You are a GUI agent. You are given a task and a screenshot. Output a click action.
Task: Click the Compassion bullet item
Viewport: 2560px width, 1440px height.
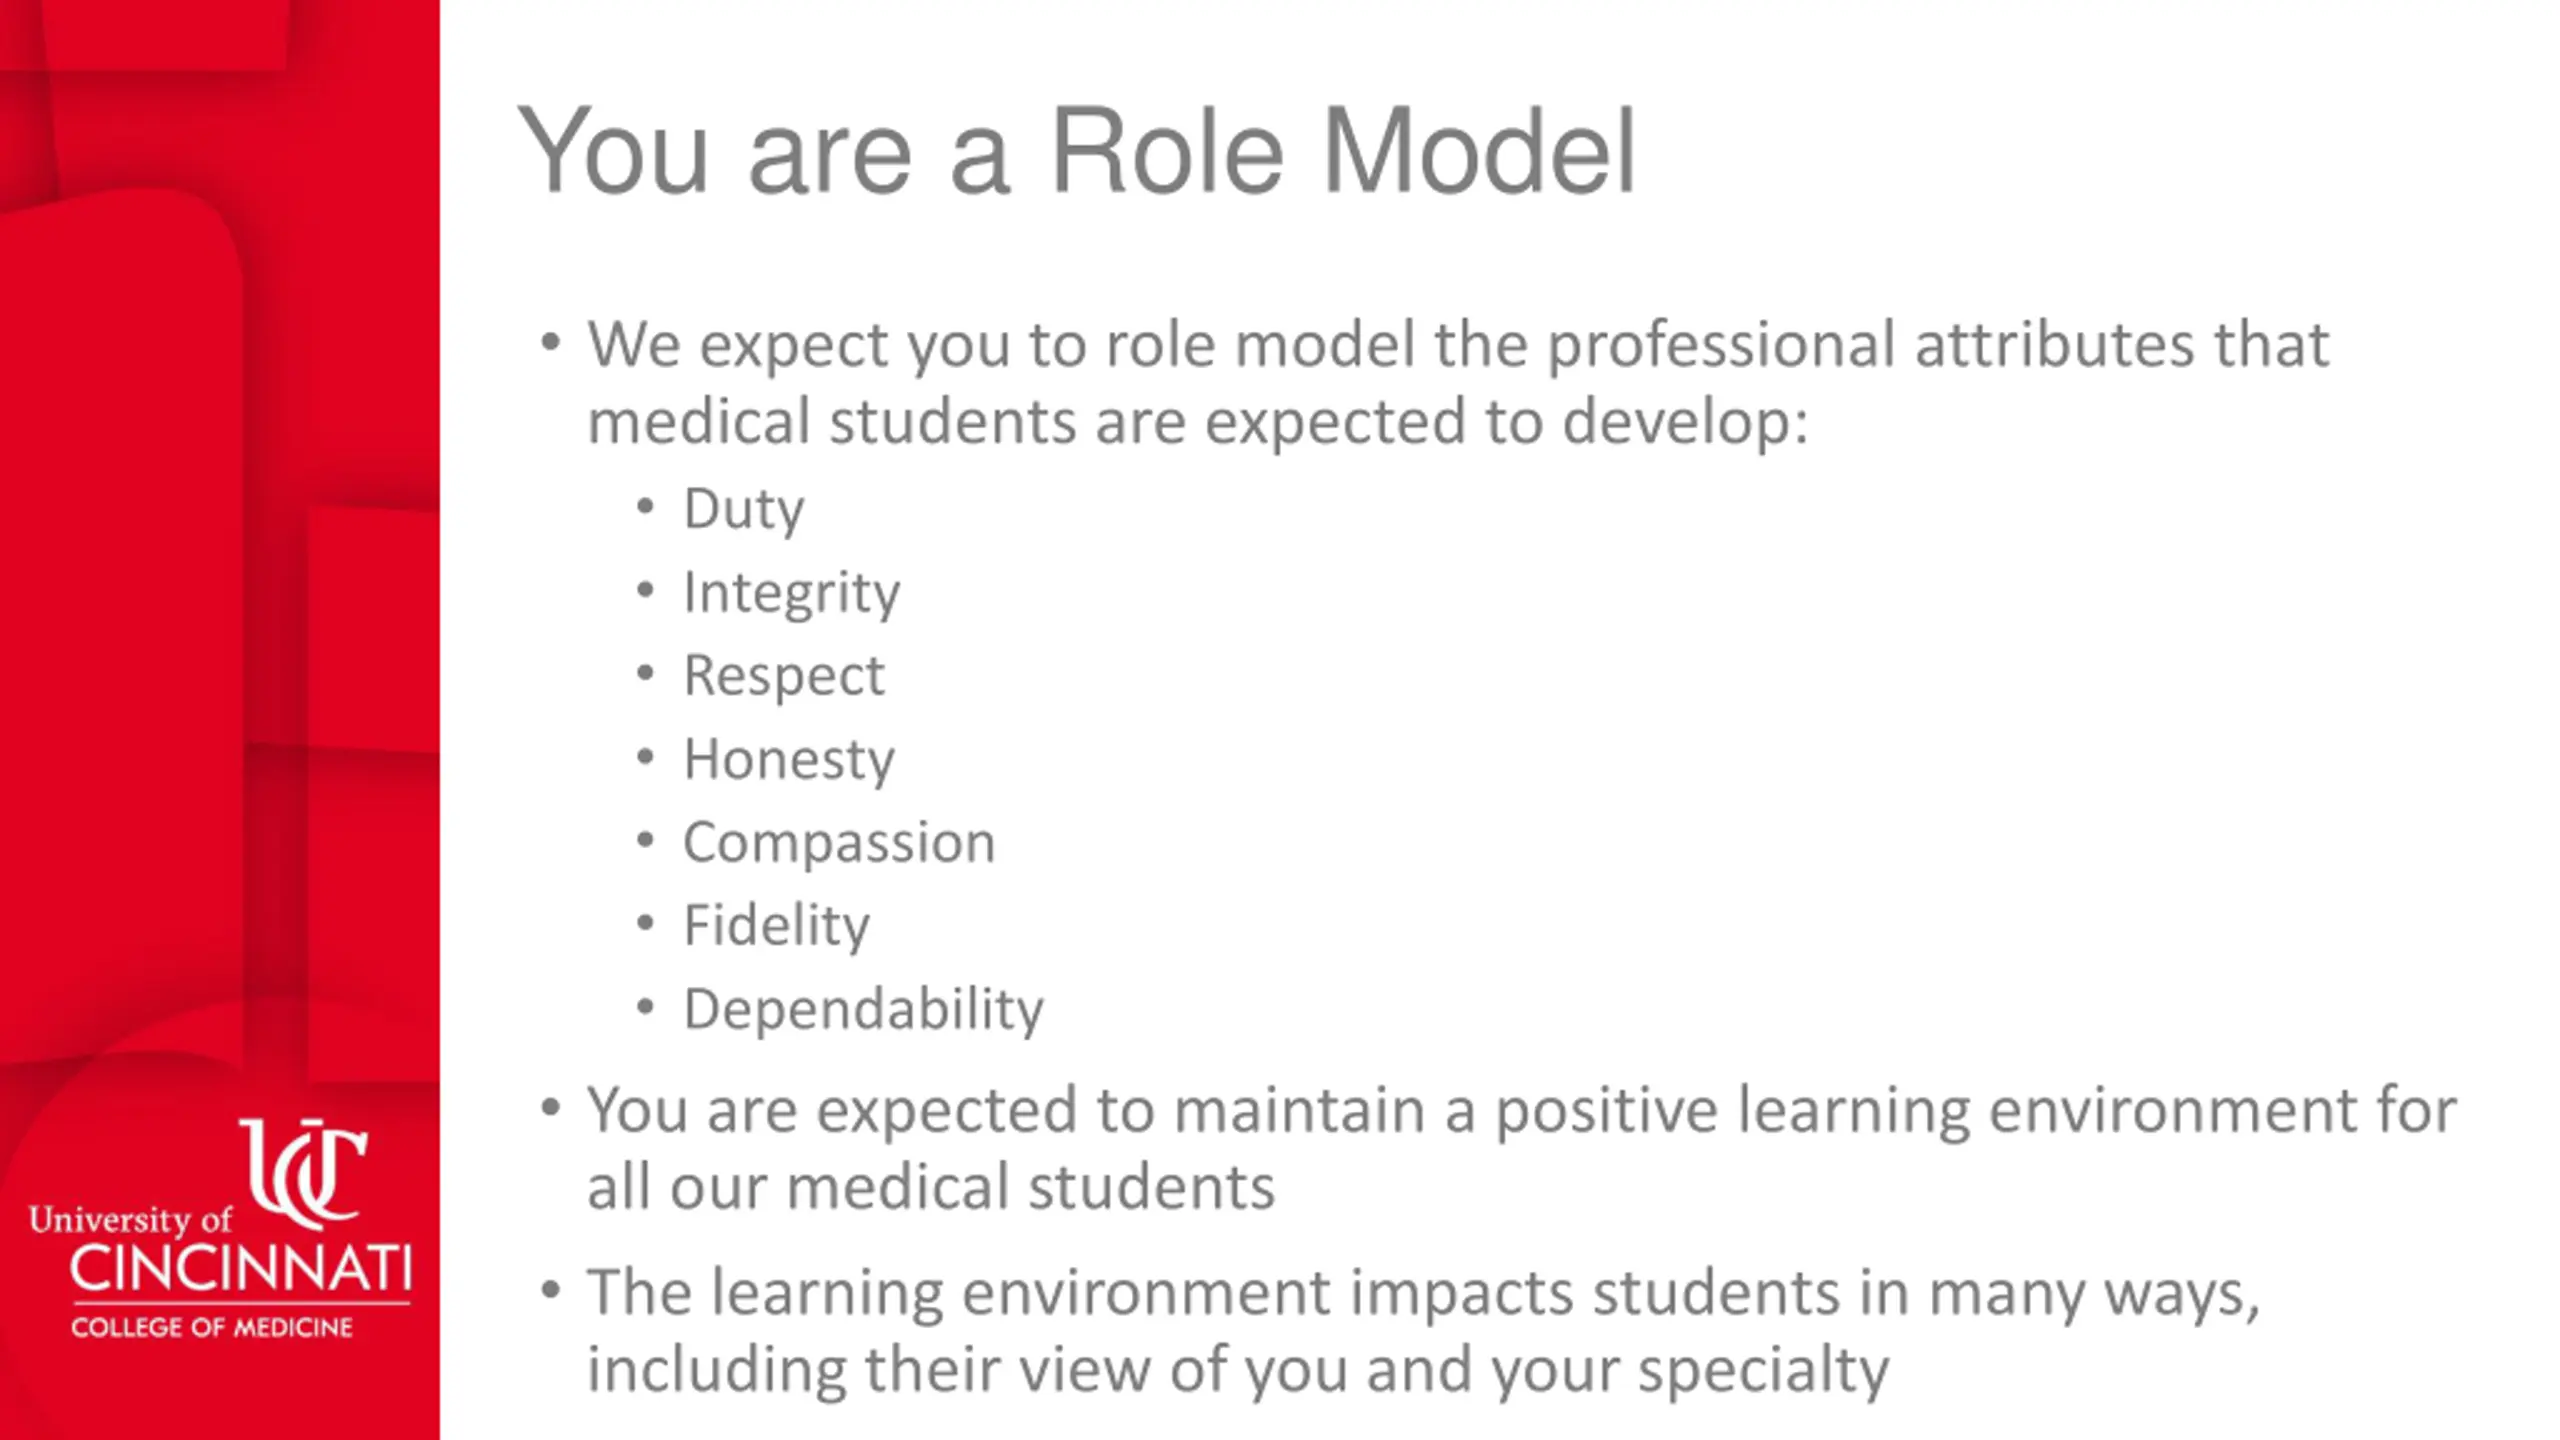[x=839, y=842]
